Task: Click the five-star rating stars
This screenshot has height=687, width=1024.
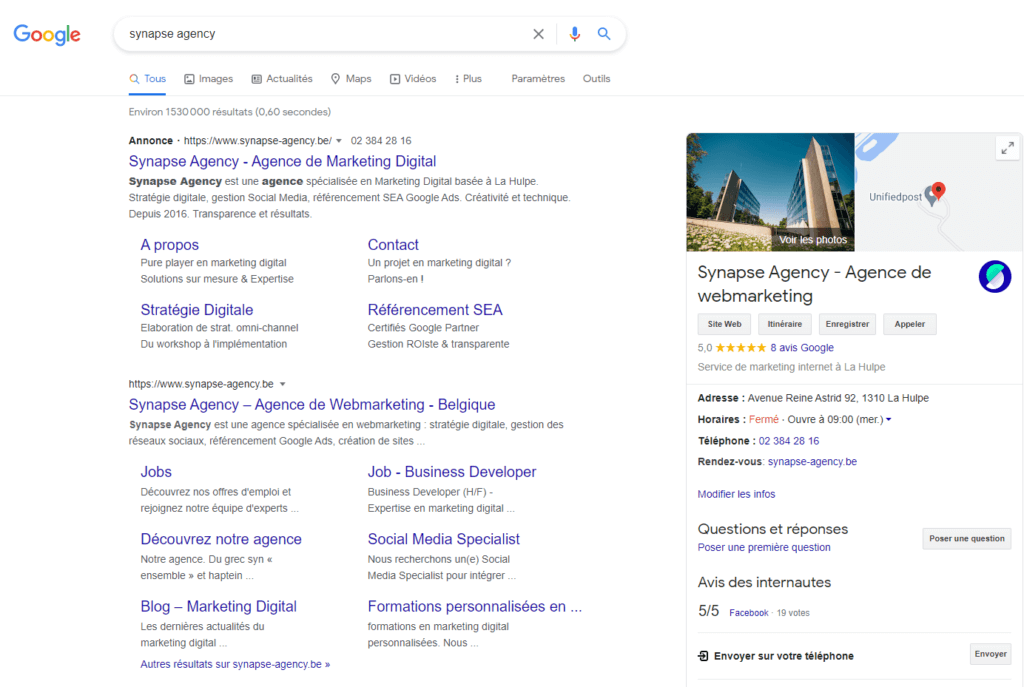Action: [741, 347]
